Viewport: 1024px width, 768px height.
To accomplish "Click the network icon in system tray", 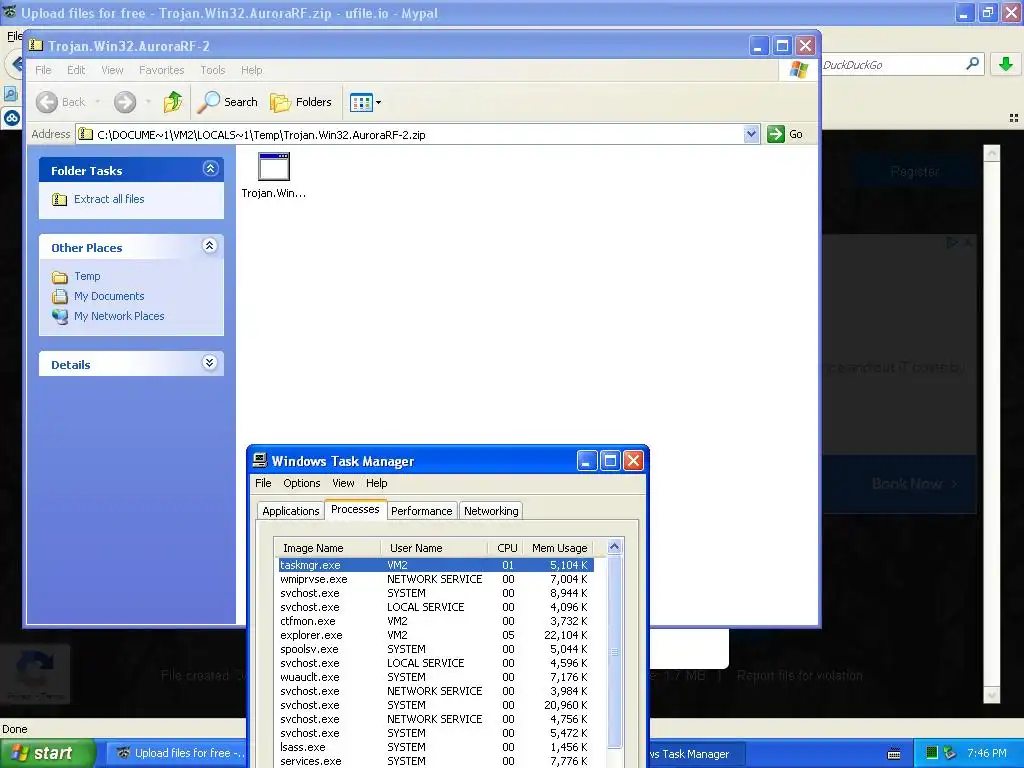I will (x=950, y=753).
